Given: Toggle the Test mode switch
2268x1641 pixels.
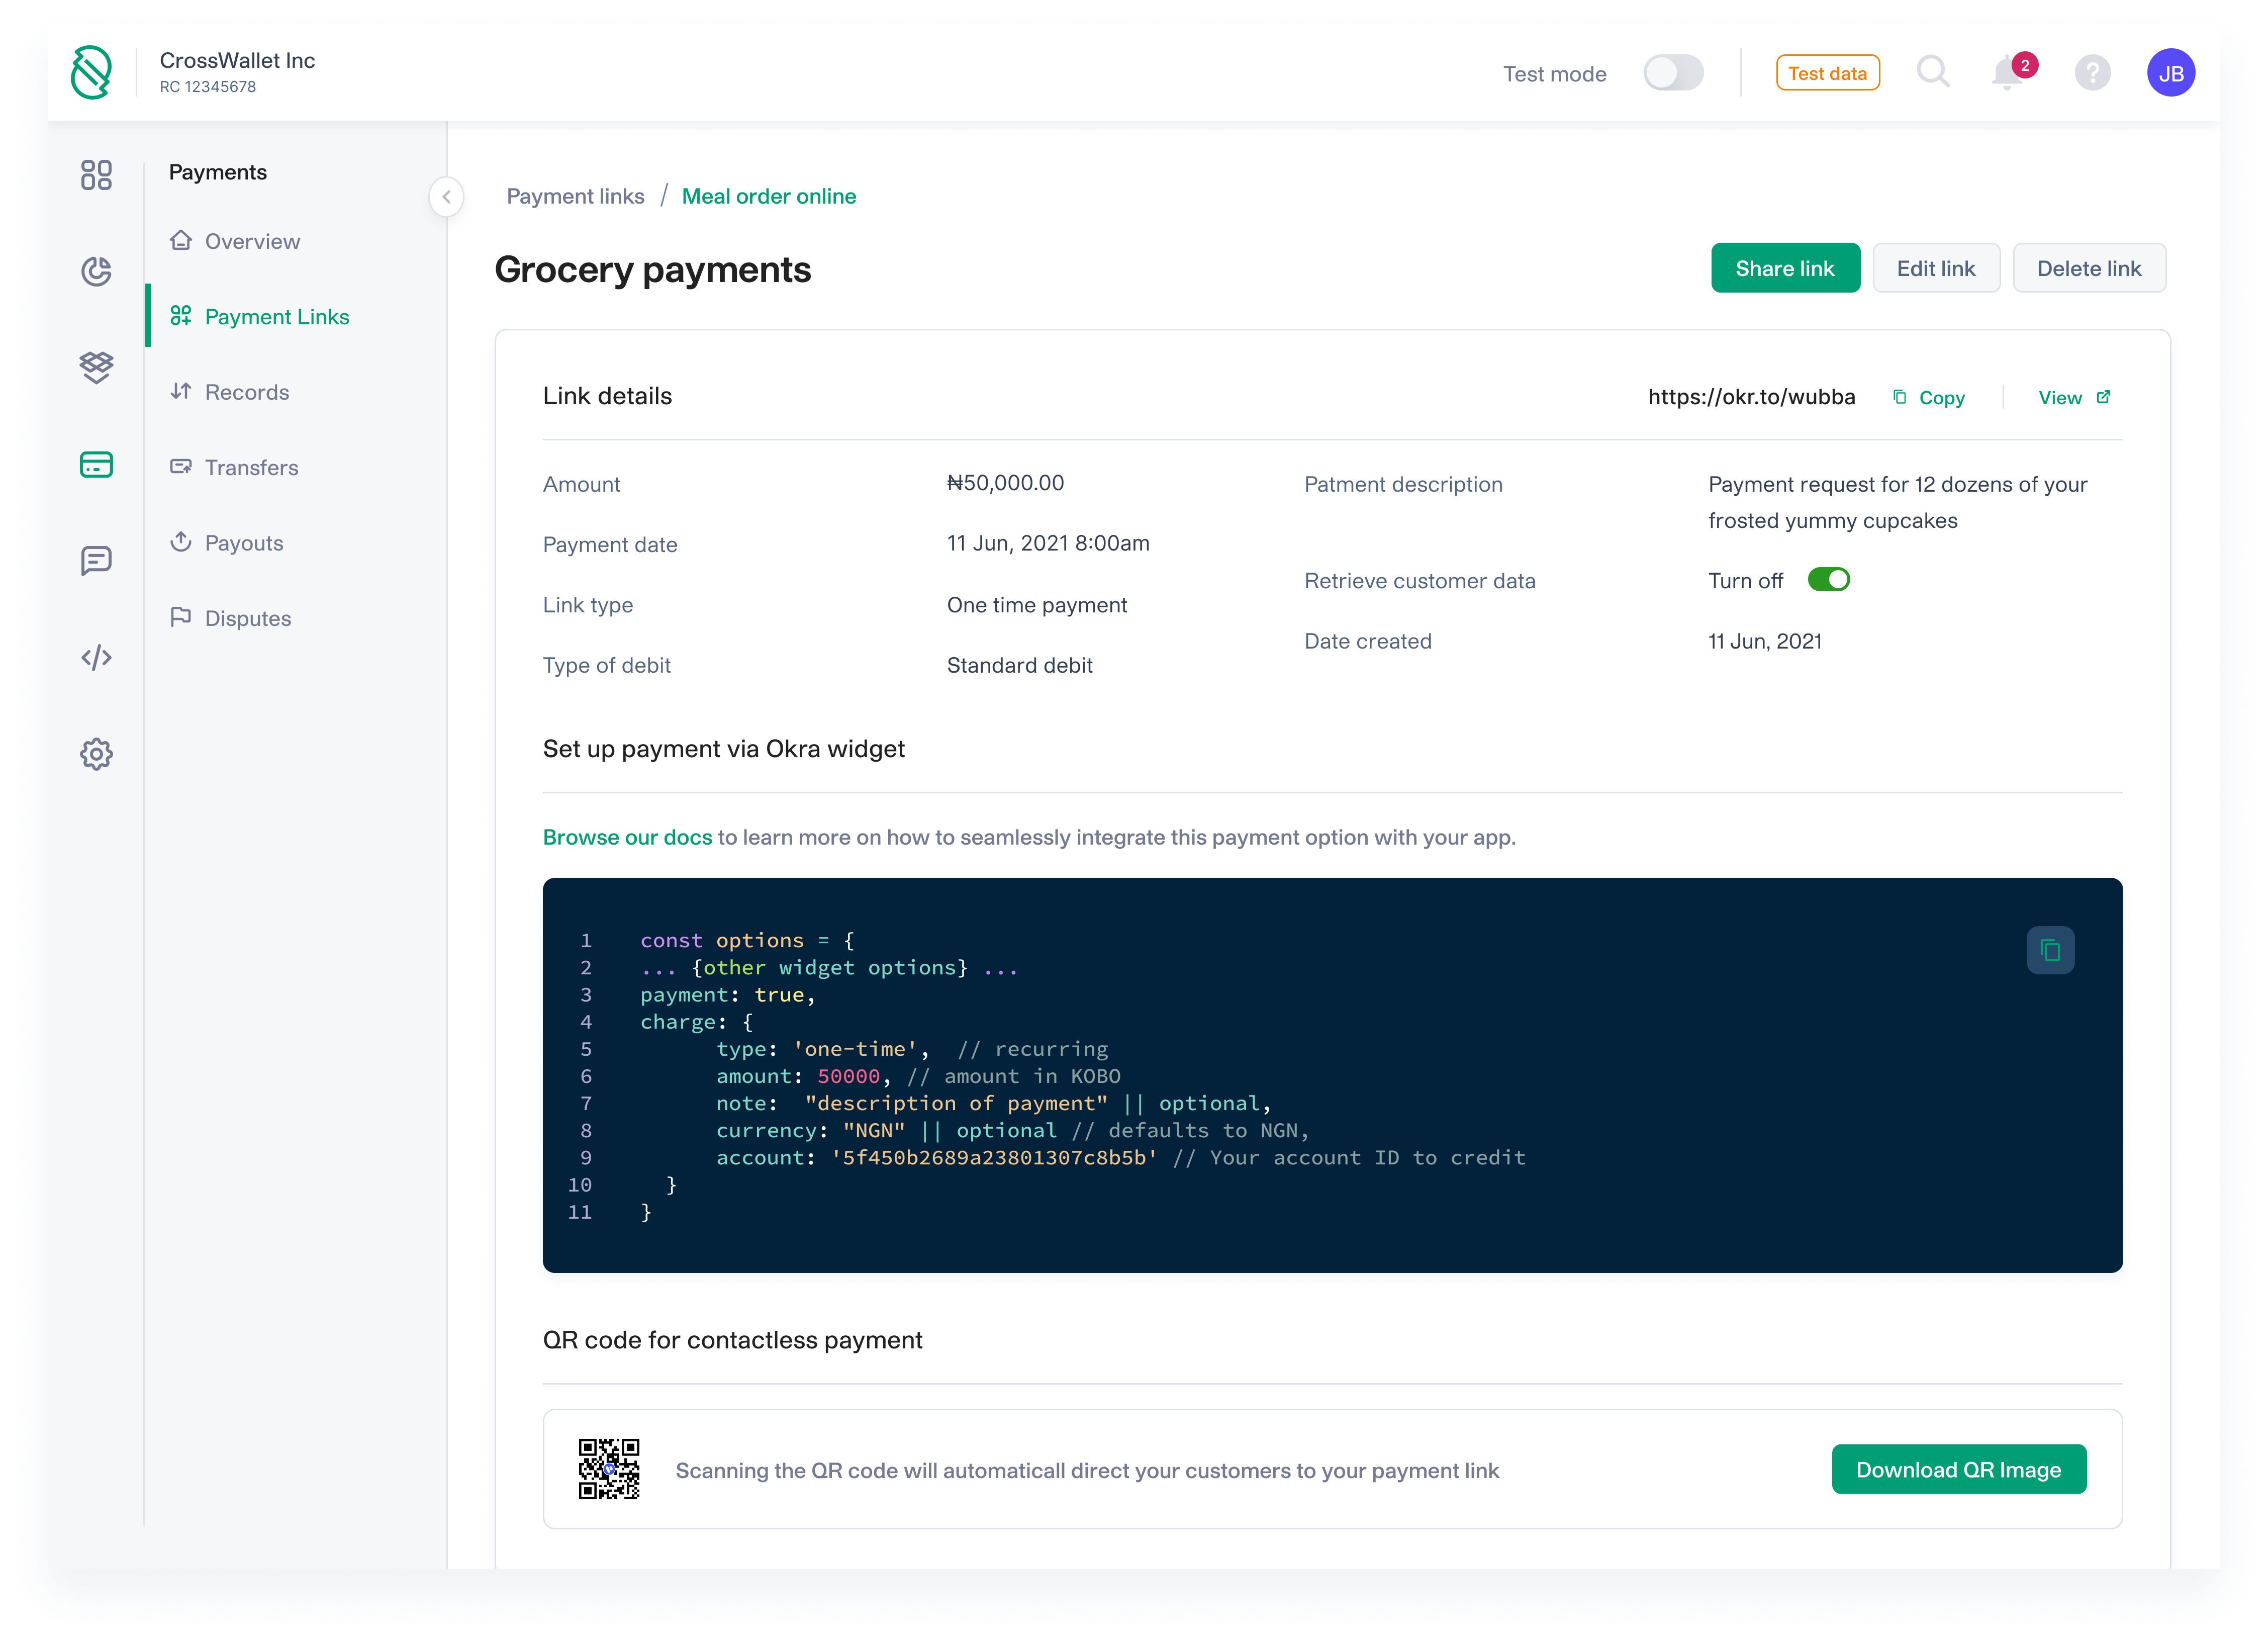Looking at the screenshot, I should (1673, 73).
